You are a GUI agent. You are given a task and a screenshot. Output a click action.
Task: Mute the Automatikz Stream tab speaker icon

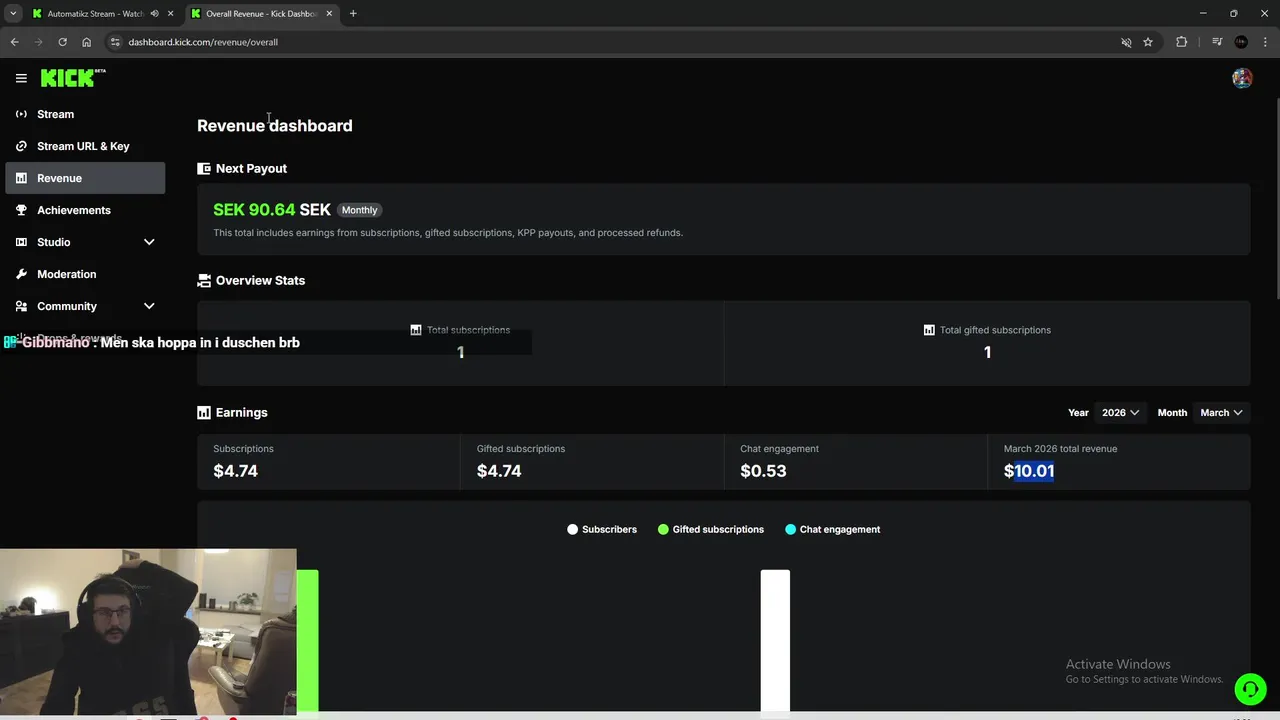pyautogui.click(x=154, y=14)
